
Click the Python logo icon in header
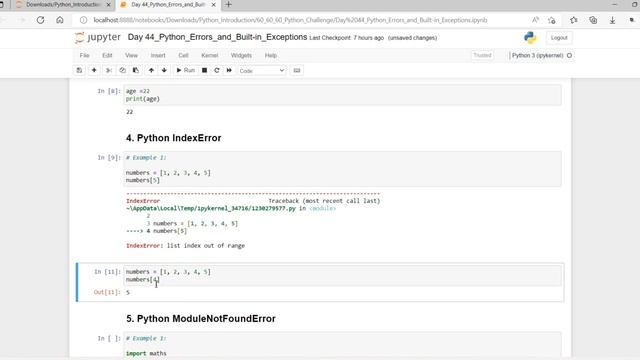pos(530,38)
